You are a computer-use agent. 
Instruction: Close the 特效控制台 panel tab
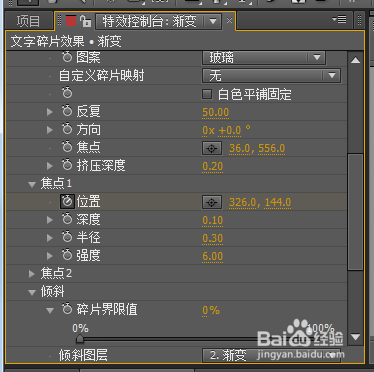click(x=229, y=21)
